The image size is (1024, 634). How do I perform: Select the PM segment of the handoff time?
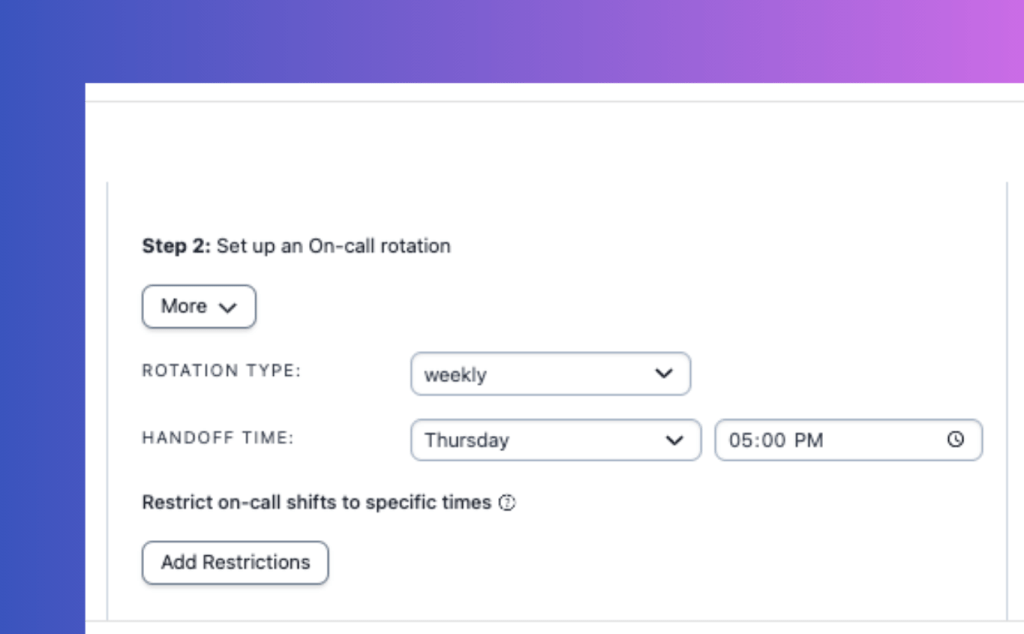coord(808,440)
